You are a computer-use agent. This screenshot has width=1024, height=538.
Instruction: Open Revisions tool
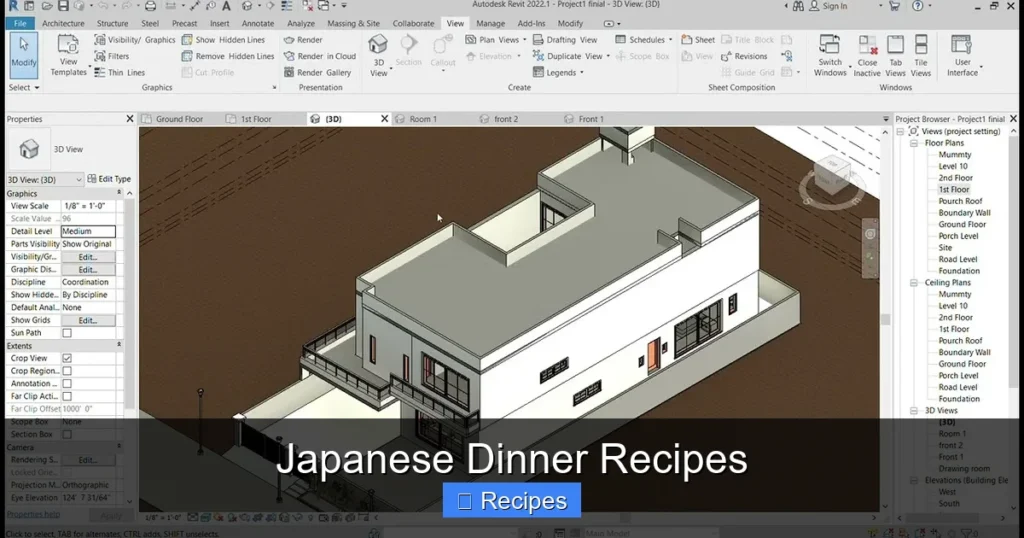[x=744, y=56]
